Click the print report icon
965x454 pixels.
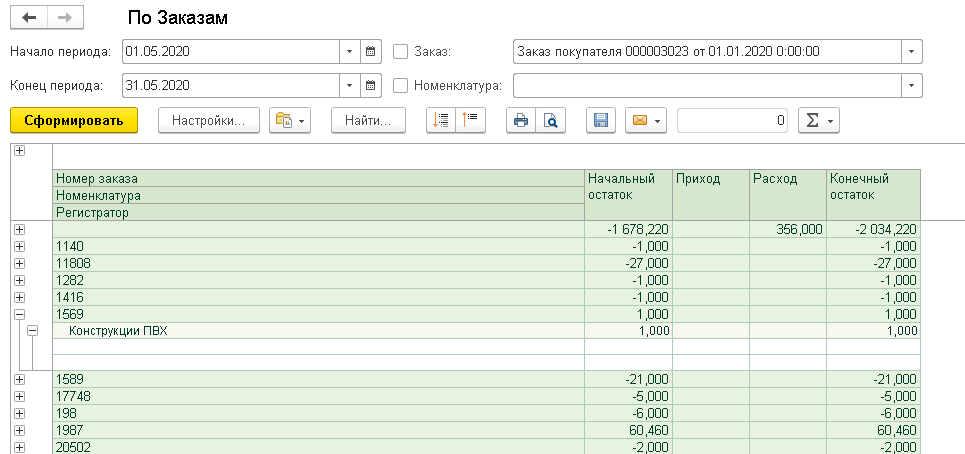pos(520,121)
